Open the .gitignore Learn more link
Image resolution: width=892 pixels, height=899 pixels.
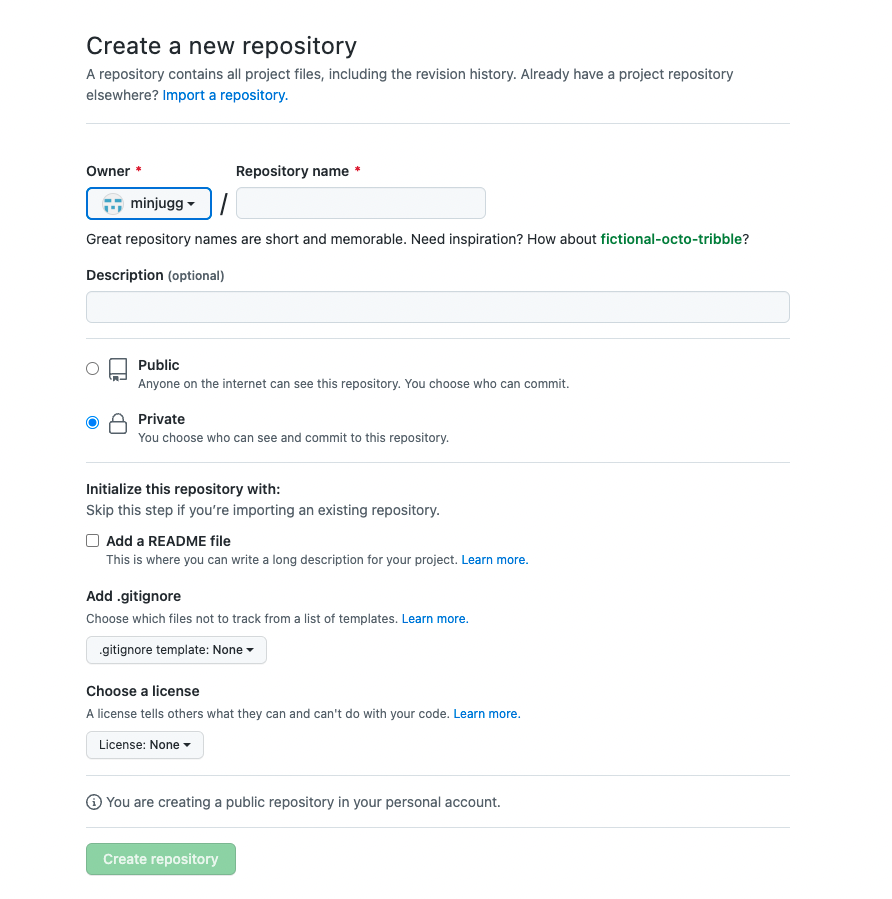point(435,619)
